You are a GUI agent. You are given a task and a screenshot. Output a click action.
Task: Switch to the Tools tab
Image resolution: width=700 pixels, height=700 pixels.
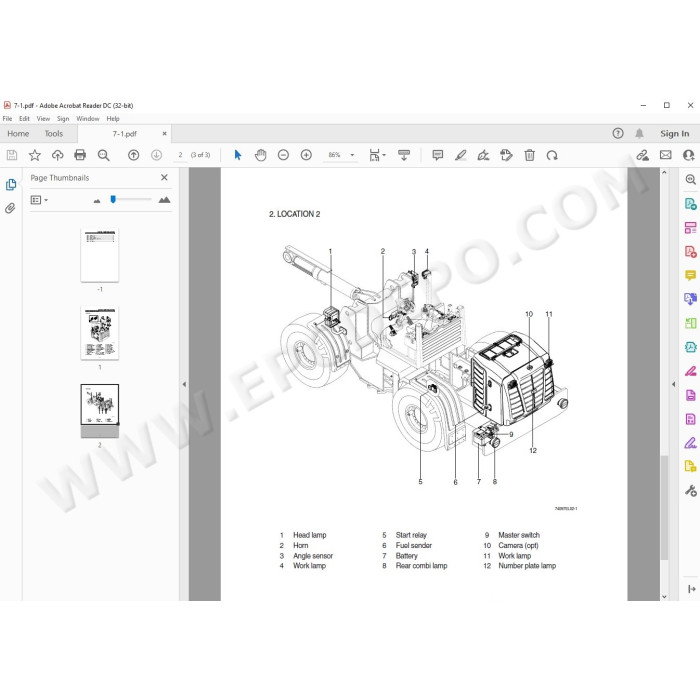pyautogui.click(x=54, y=133)
